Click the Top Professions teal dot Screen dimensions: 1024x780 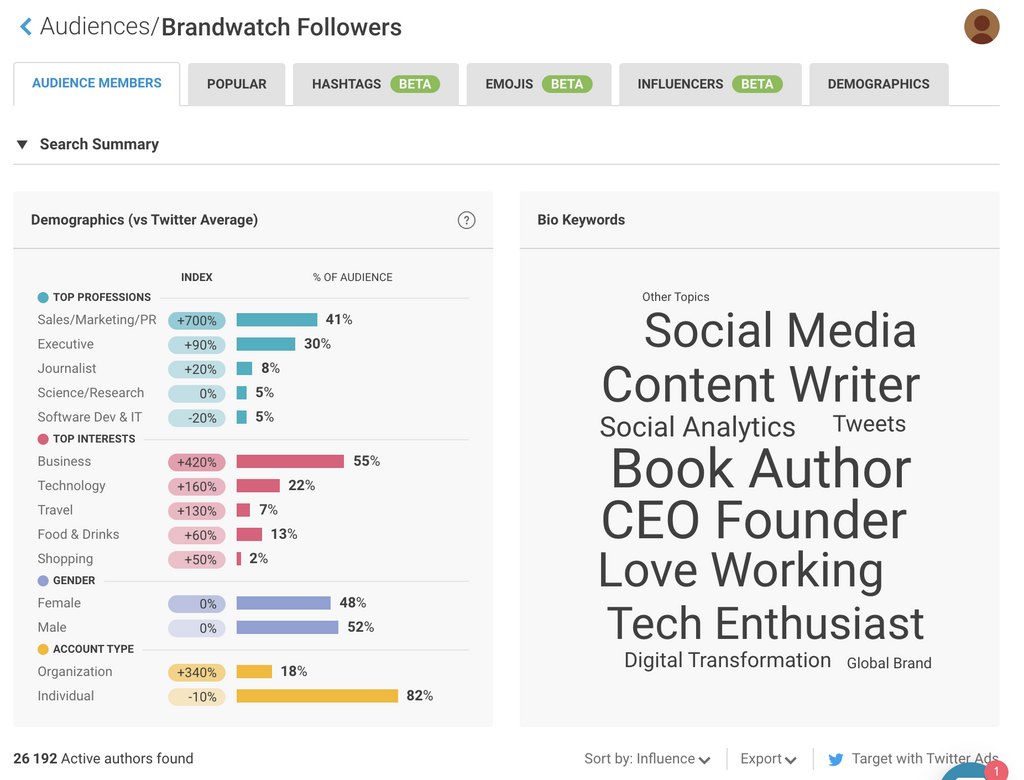tap(43, 297)
